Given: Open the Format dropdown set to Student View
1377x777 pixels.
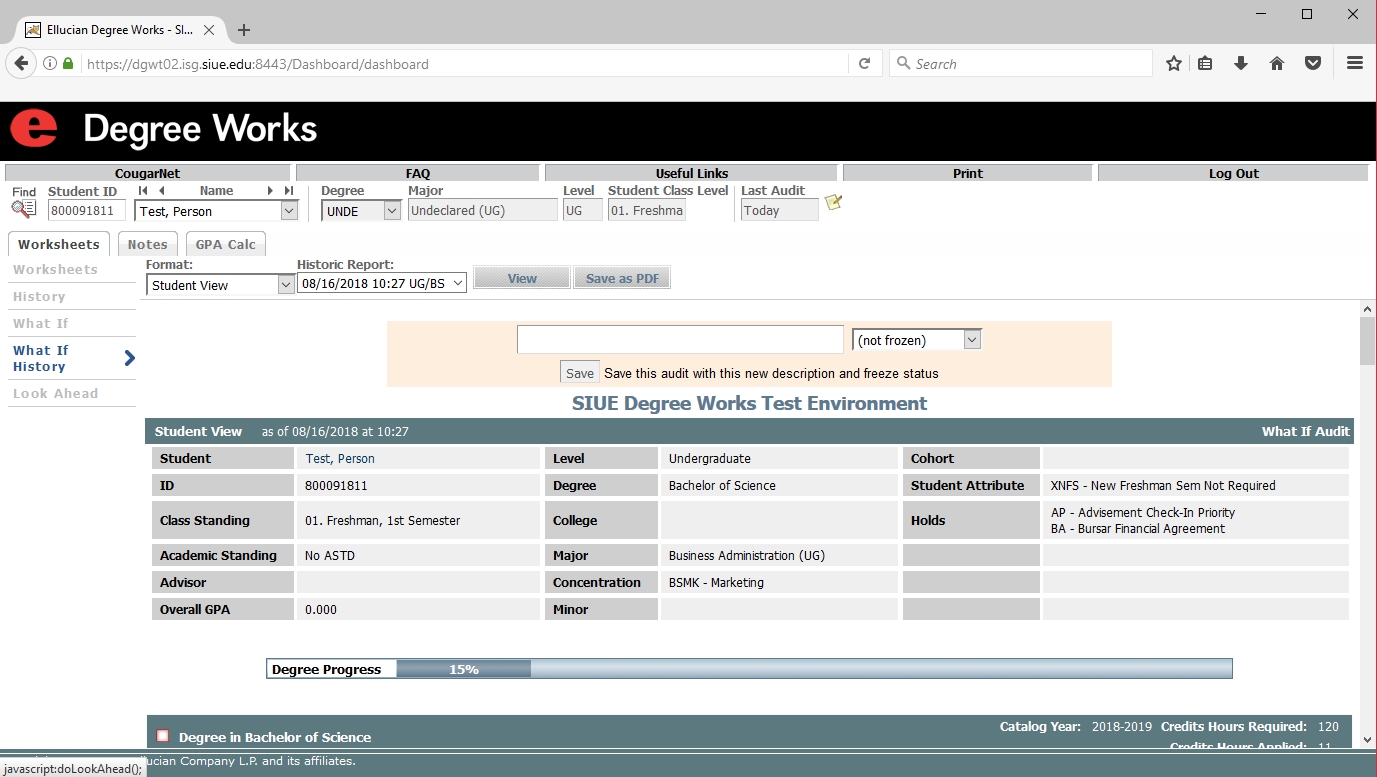Looking at the screenshot, I should pos(220,285).
